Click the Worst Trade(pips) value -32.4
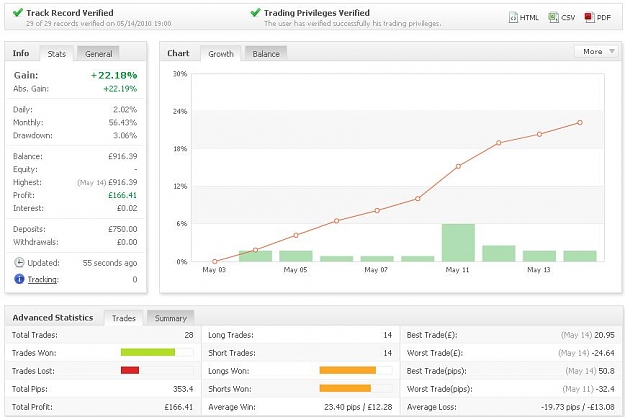Screen dimensions: 625x417 click(x=605, y=389)
